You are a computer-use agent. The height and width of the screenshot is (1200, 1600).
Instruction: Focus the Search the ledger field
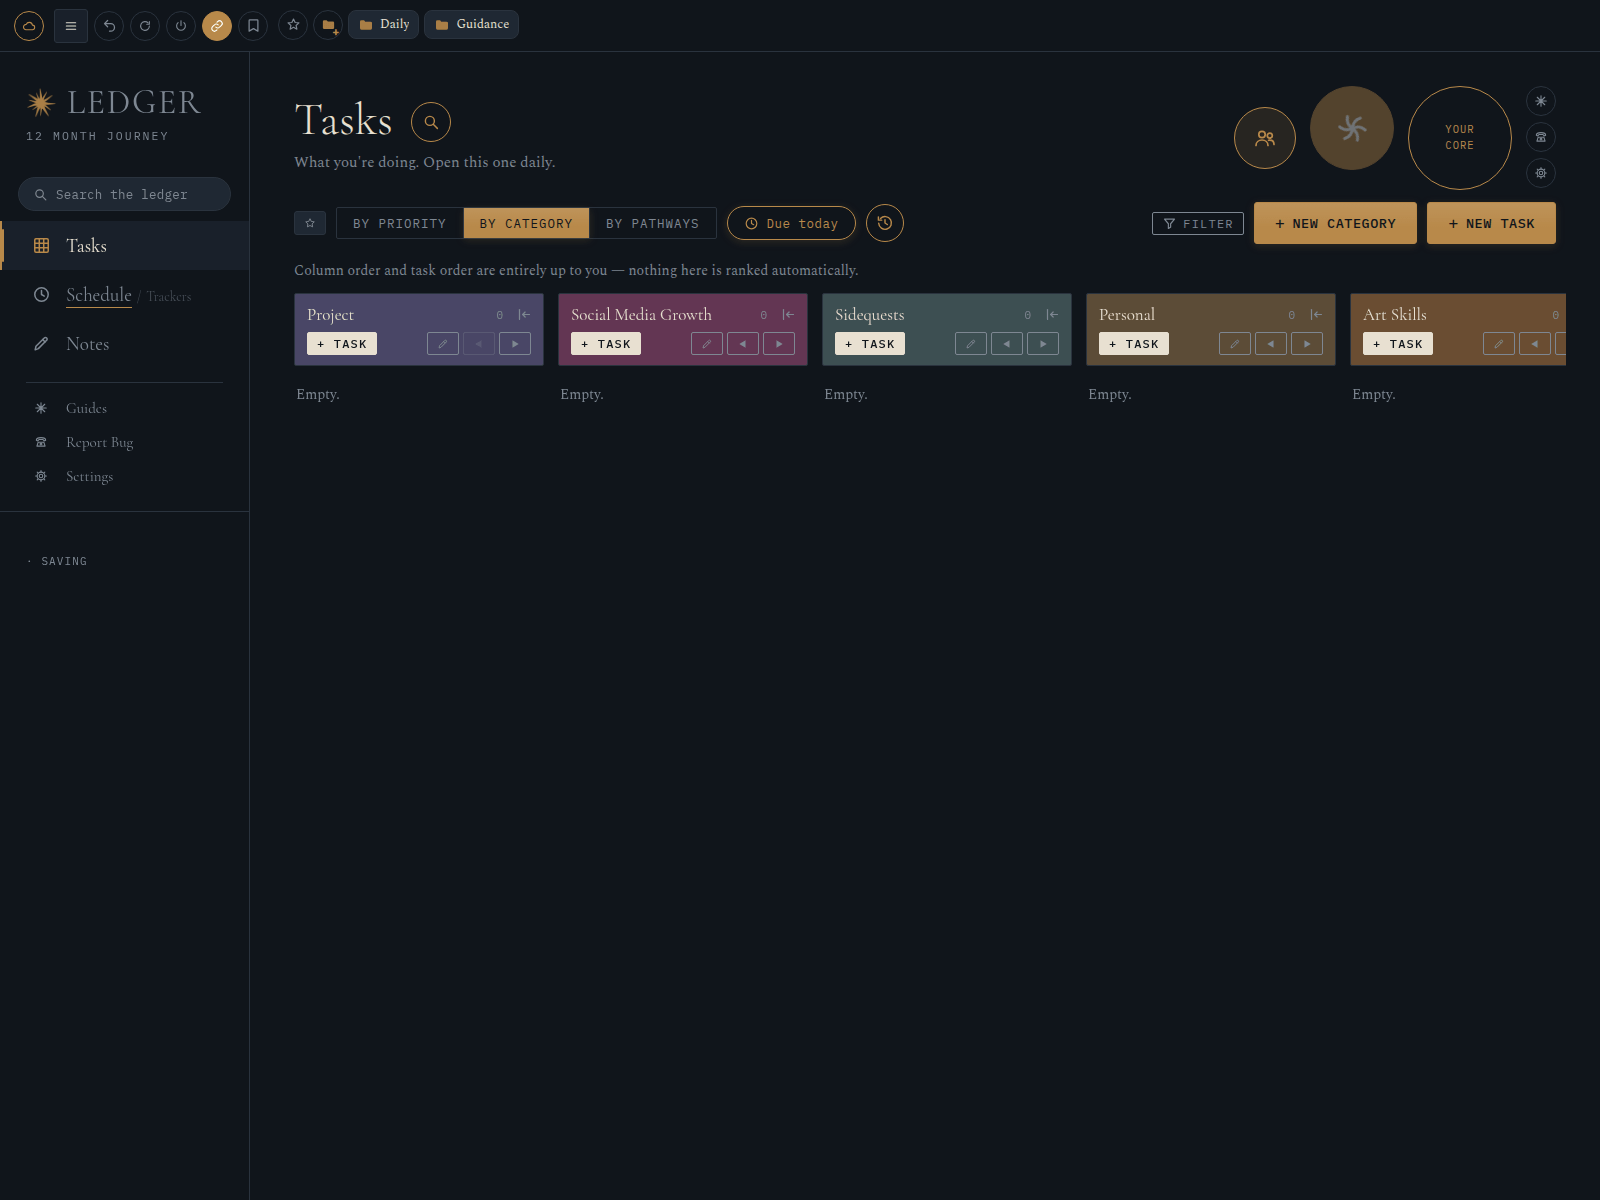pyautogui.click(x=124, y=194)
